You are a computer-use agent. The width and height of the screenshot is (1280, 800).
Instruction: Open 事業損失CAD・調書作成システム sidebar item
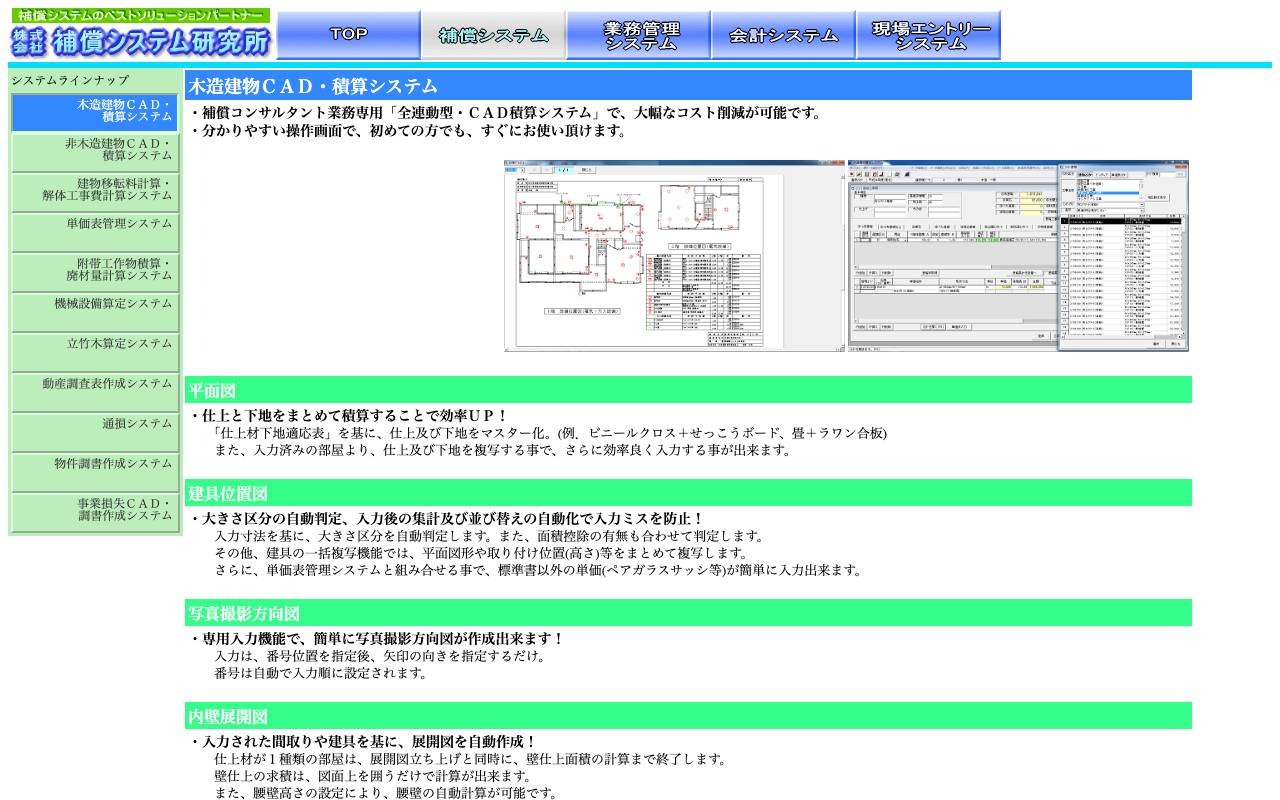[x=95, y=512]
